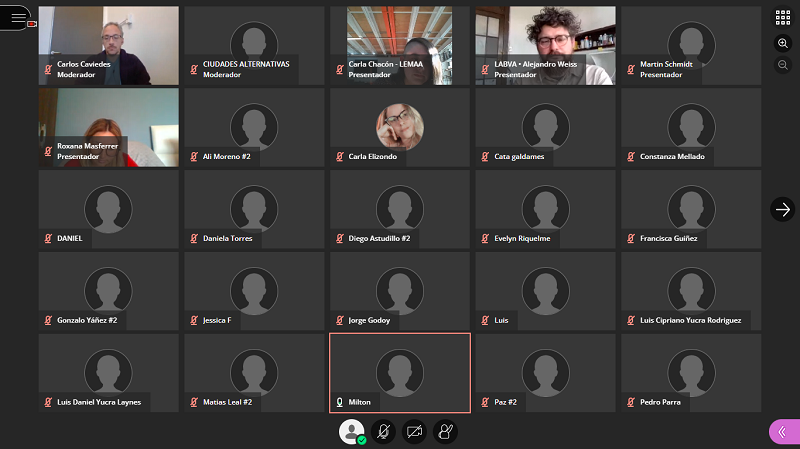Click the name label Paz #2

pos(505,402)
